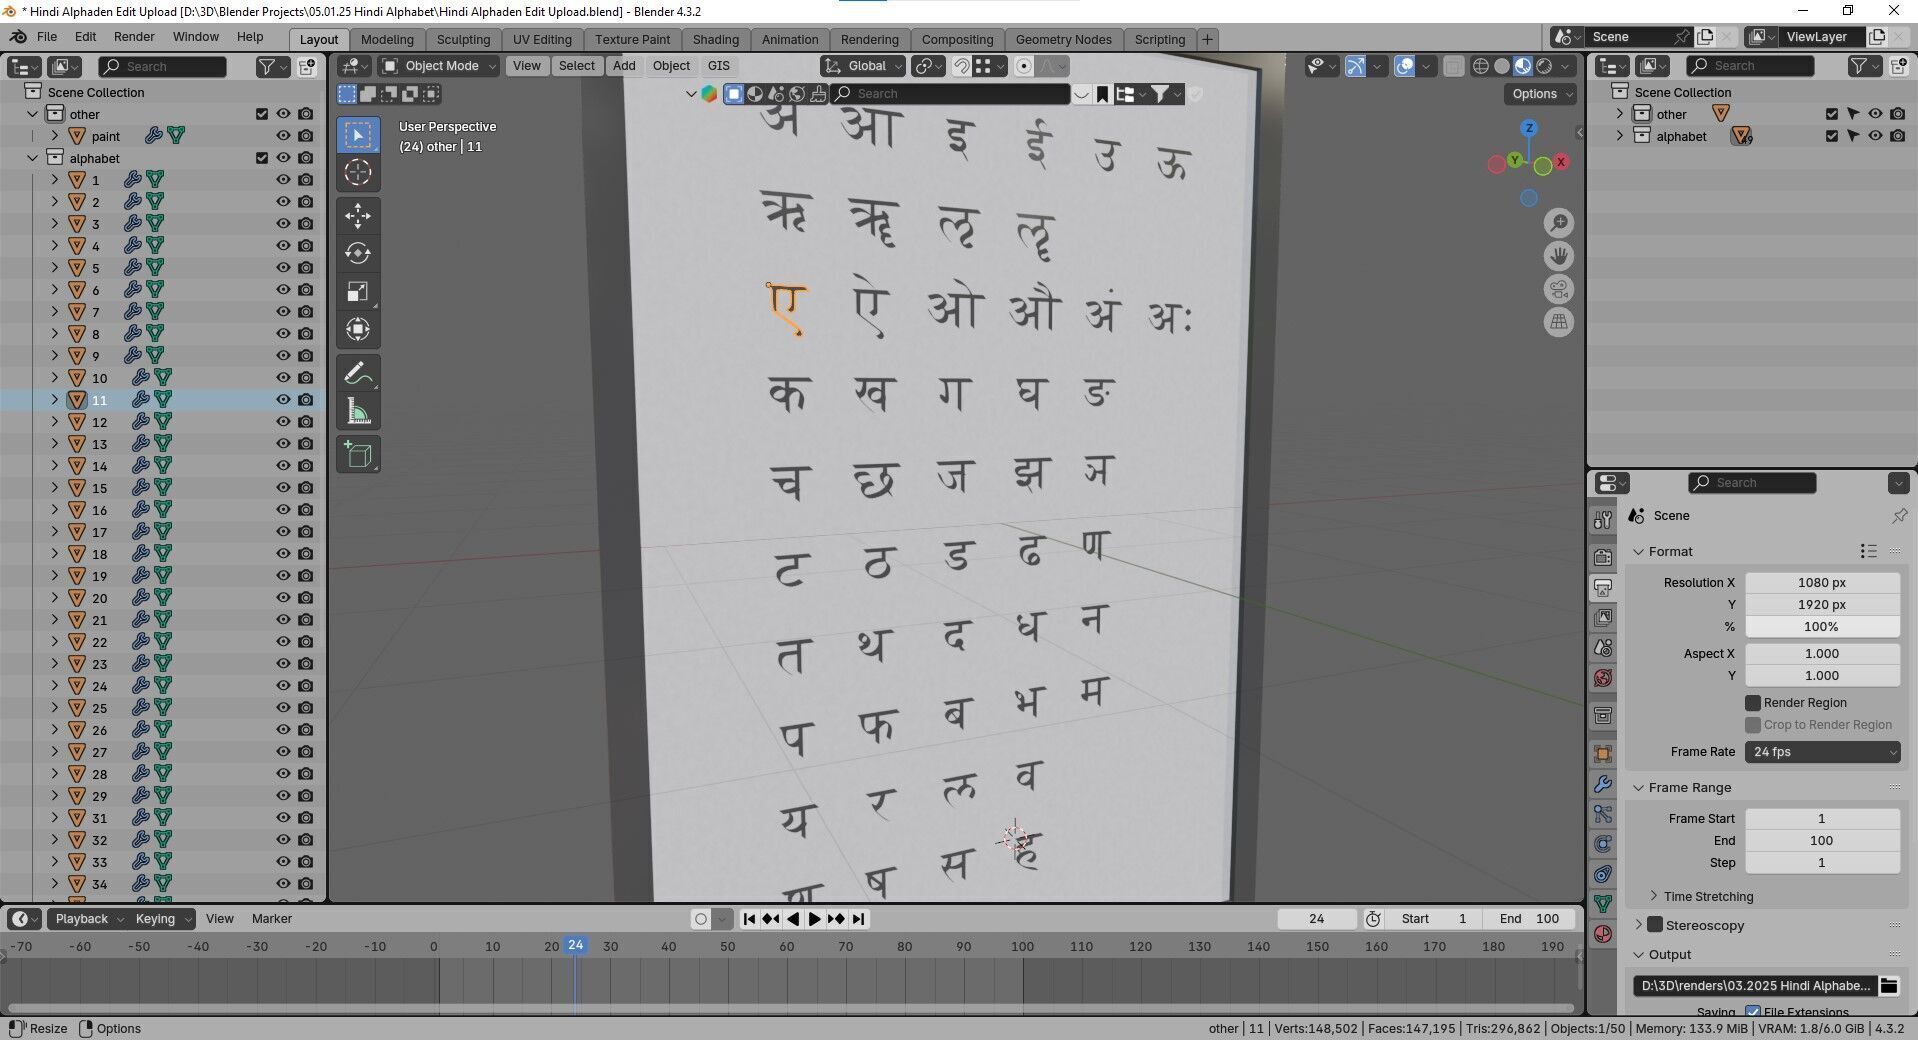1918x1040 pixels.
Task: Click the play animation button
Action: point(814,919)
